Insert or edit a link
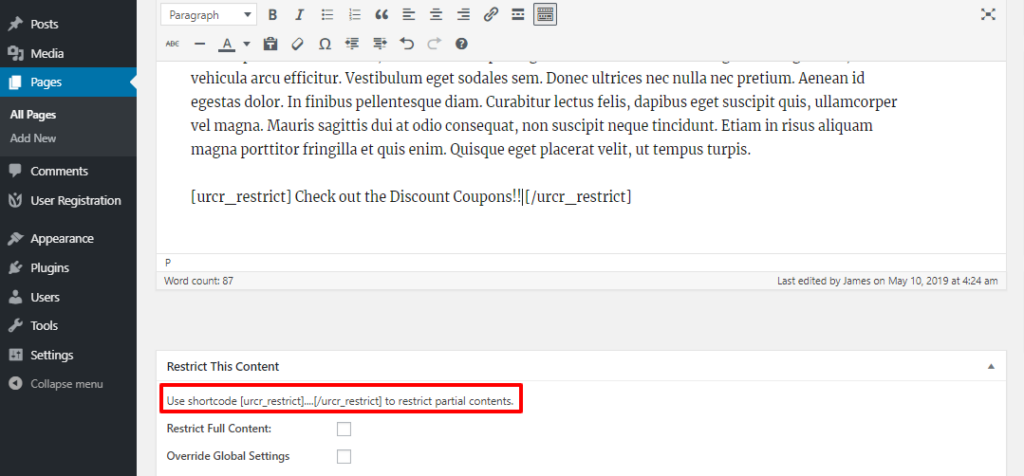The image size is (1024, 476). (x=490, y=15)
